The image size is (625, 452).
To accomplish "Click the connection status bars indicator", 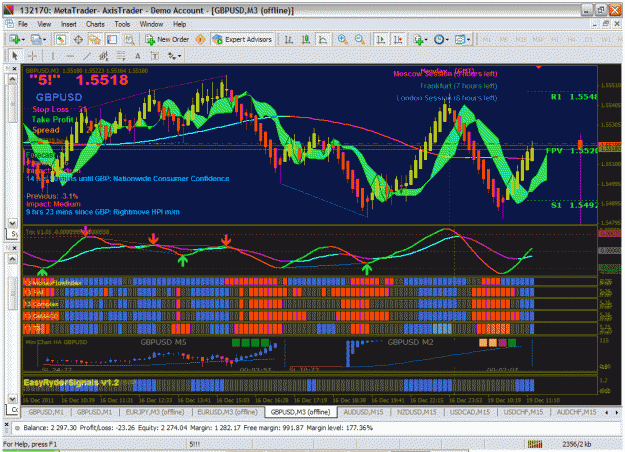I will tap(535, 444).
